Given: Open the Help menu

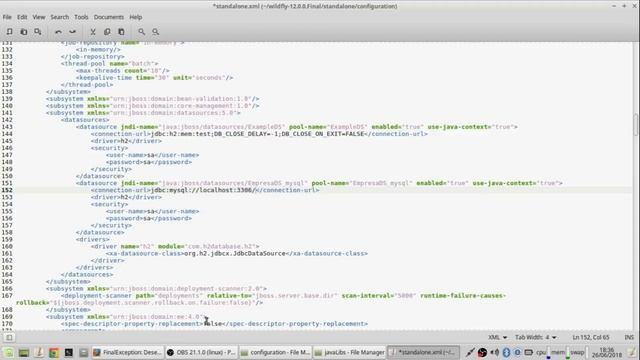Looking at the screenshot, I should [x=136, y=17].
